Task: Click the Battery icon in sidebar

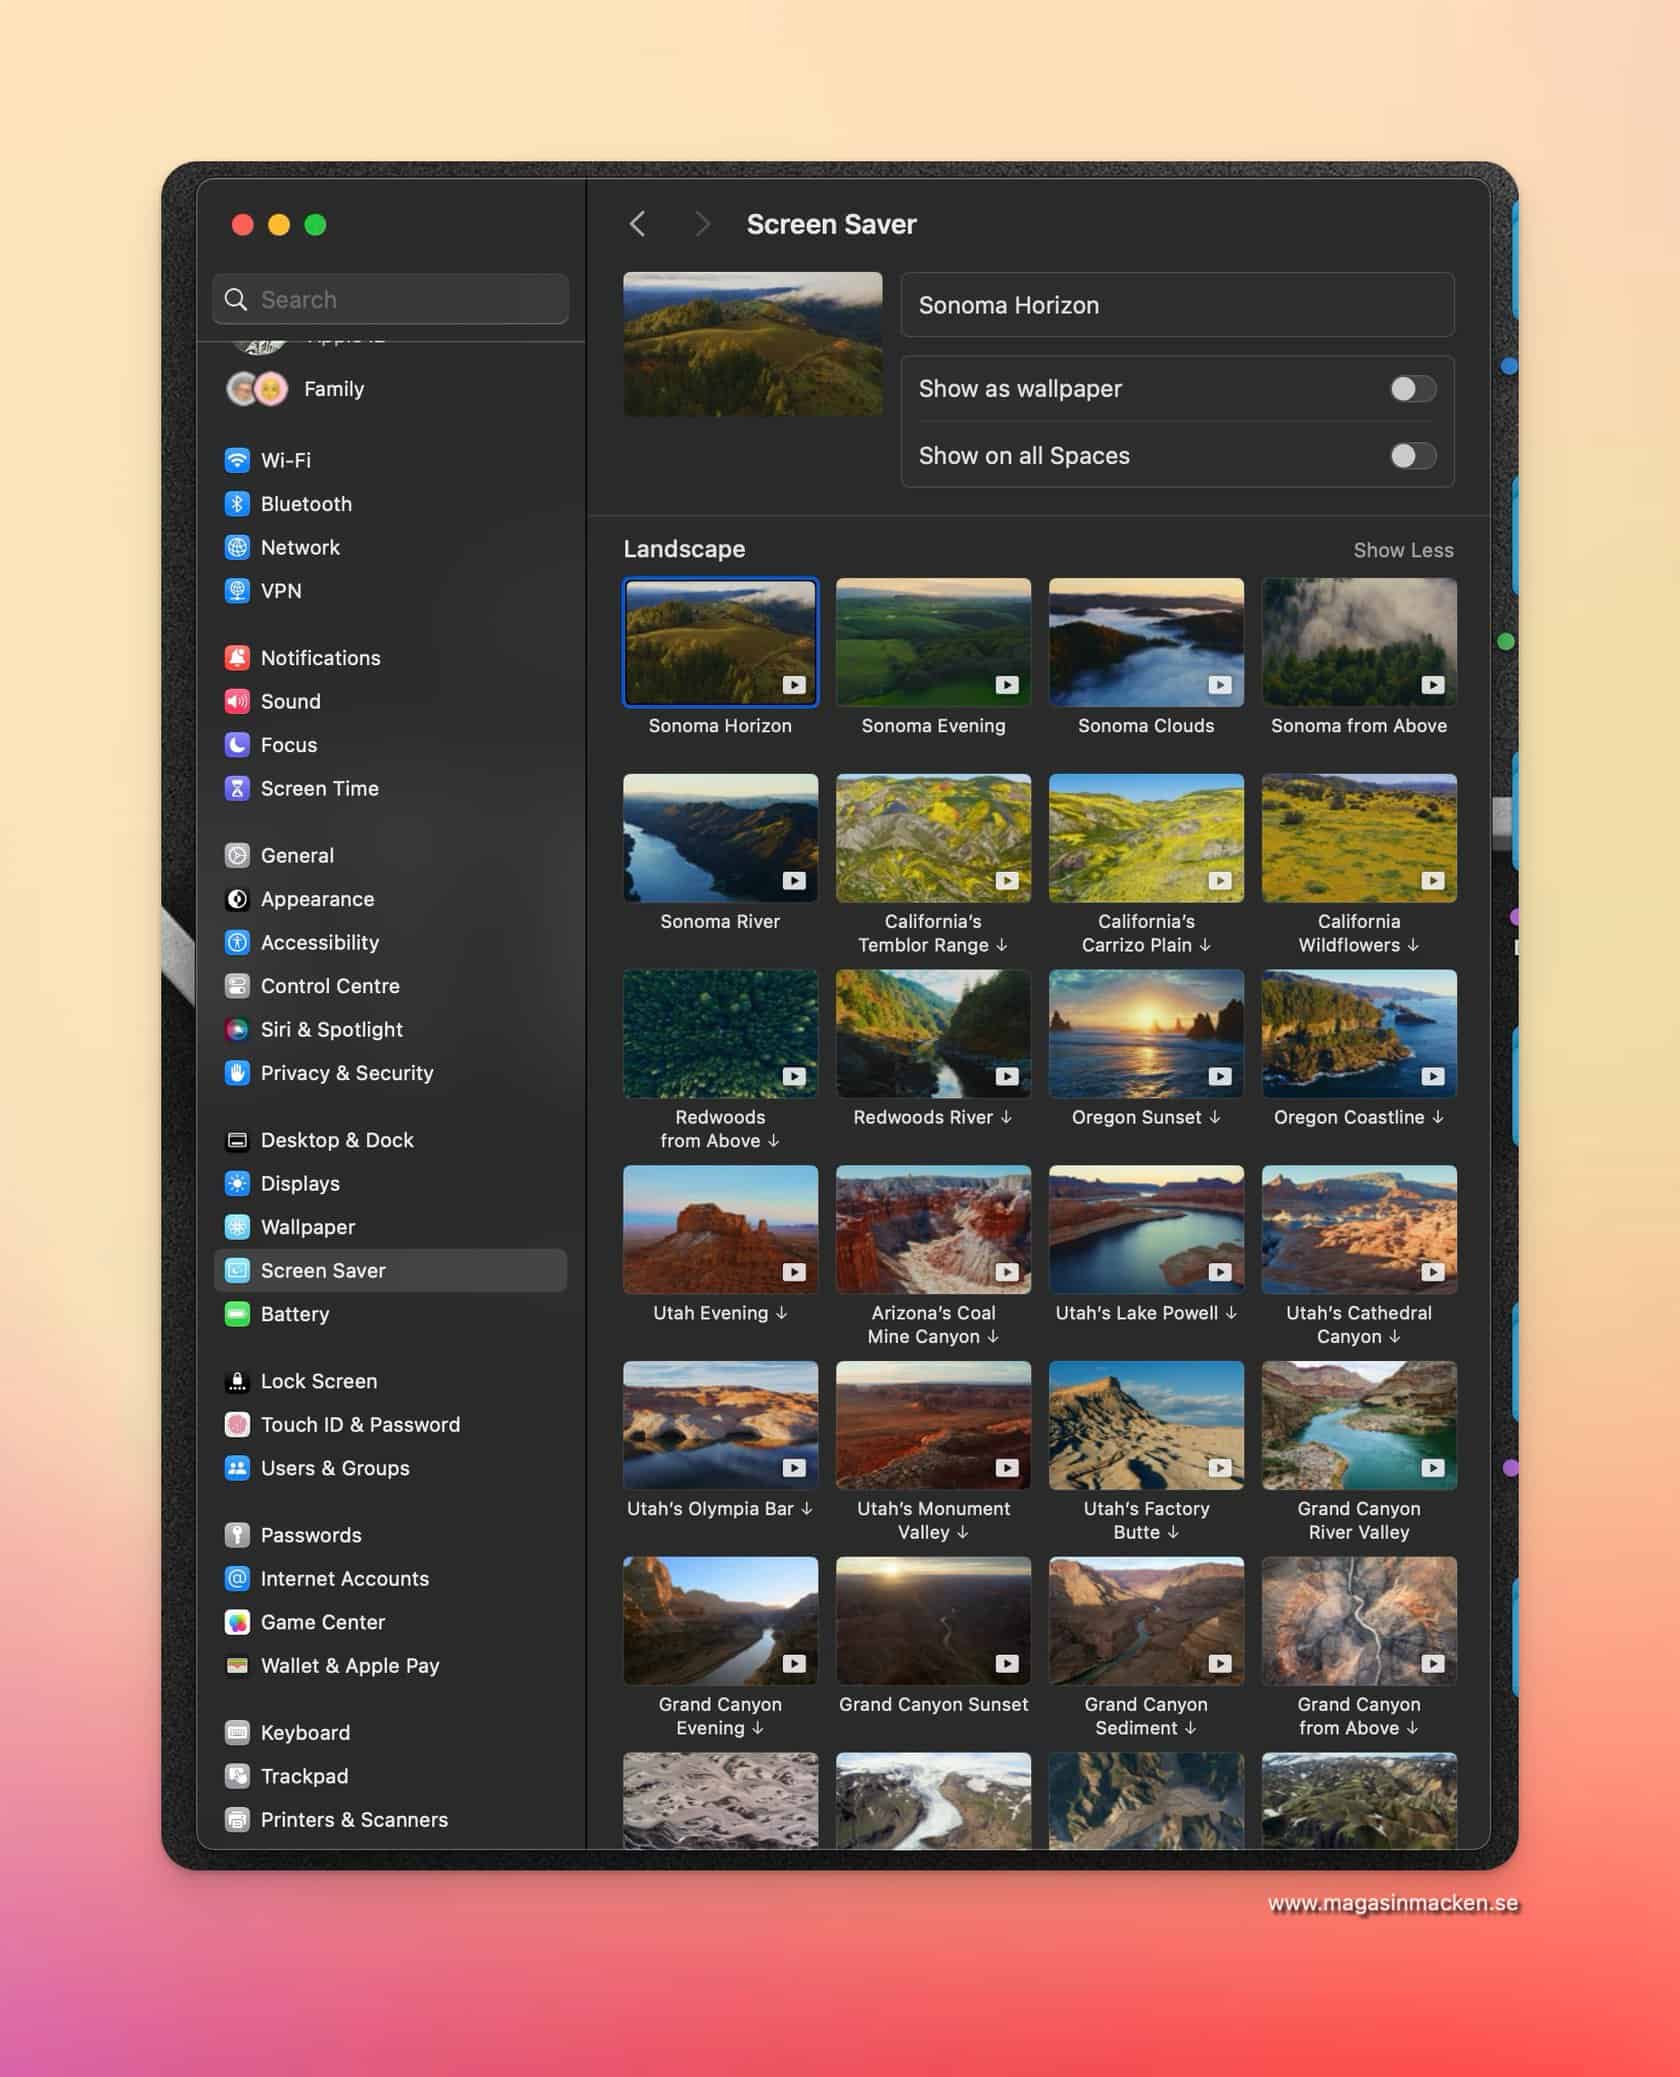Action: click(237, 1314)
